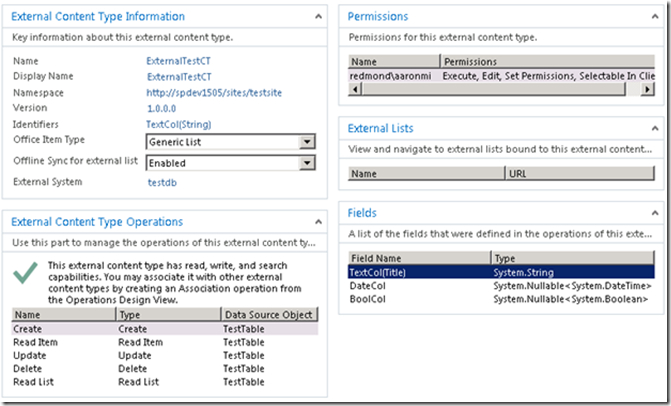Open the Offline Sync dropdown
671x406 pixels.
307,163
